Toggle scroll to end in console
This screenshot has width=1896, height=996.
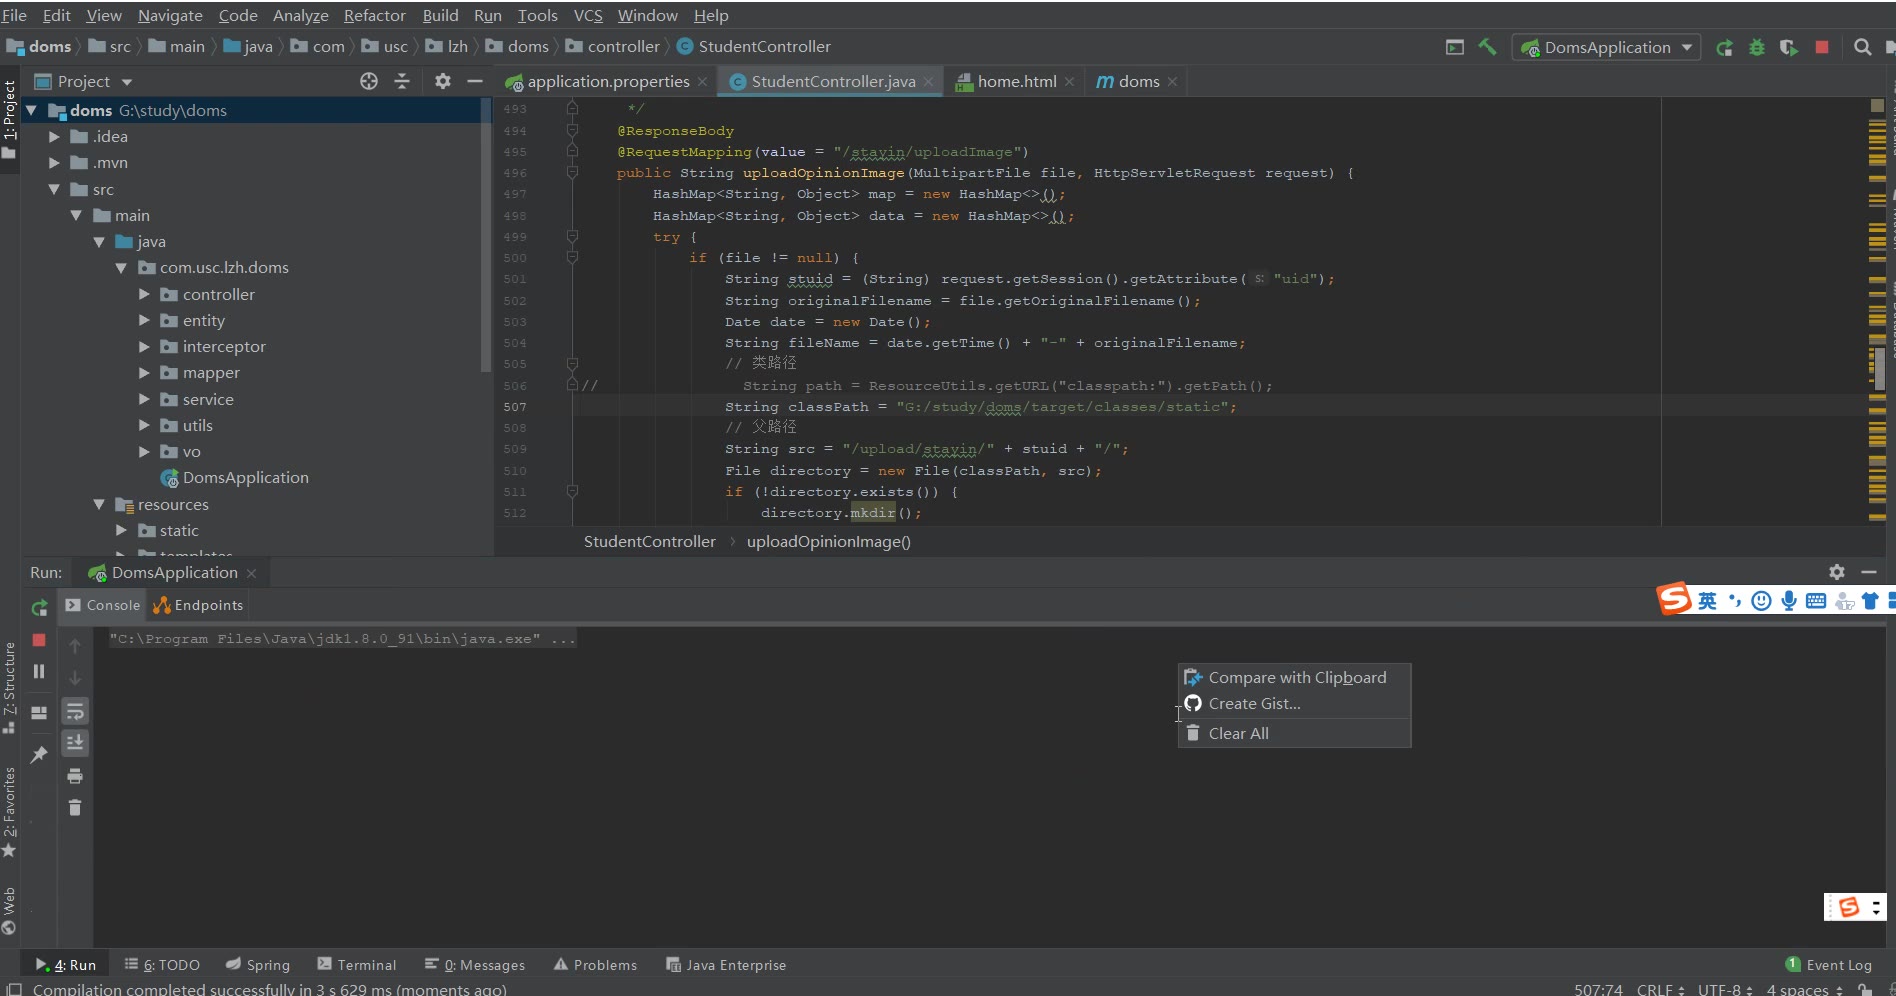[75, 743]
